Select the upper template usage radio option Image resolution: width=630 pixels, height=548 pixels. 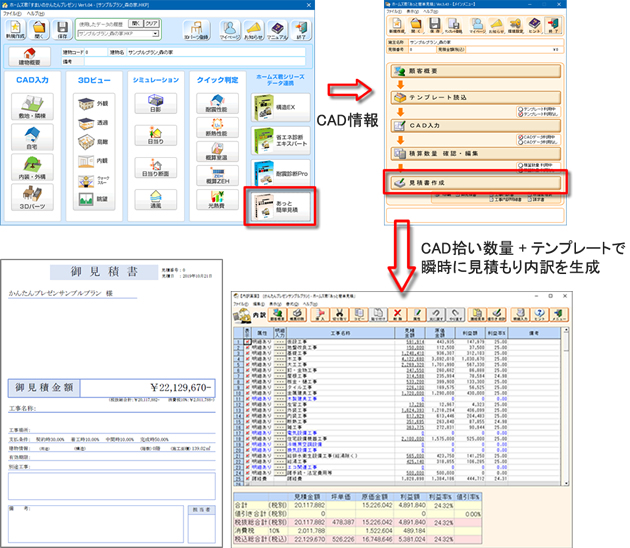point(521,109)
